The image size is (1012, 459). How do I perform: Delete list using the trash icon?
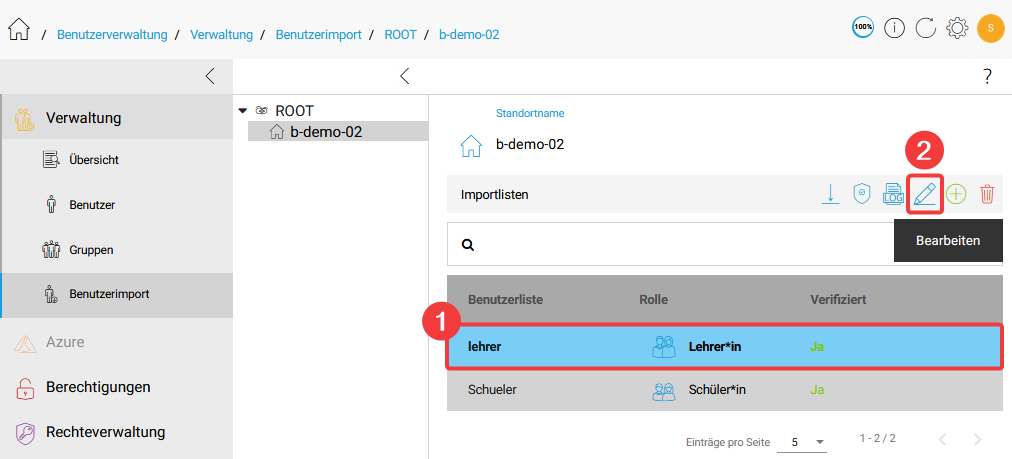(987, 195)
